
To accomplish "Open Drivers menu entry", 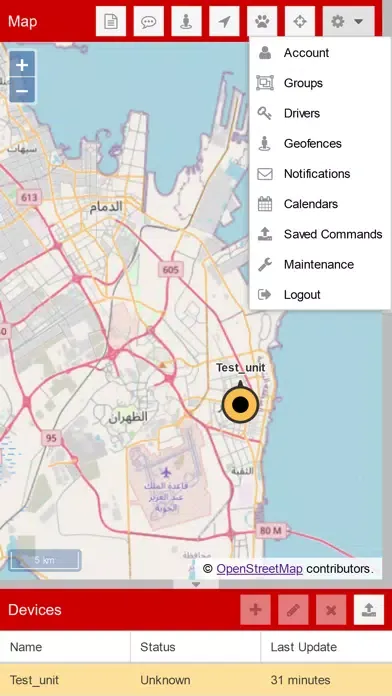I will point(320,113).
